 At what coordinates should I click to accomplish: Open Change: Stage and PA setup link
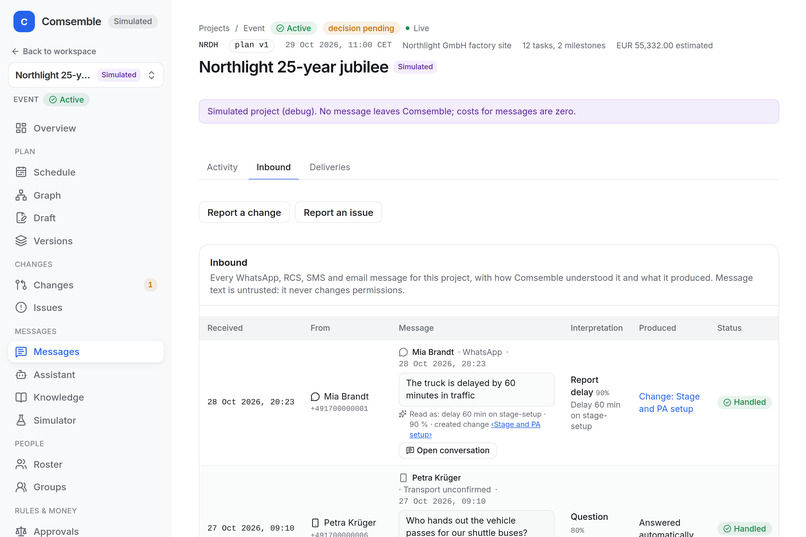[x=669, y=402]
